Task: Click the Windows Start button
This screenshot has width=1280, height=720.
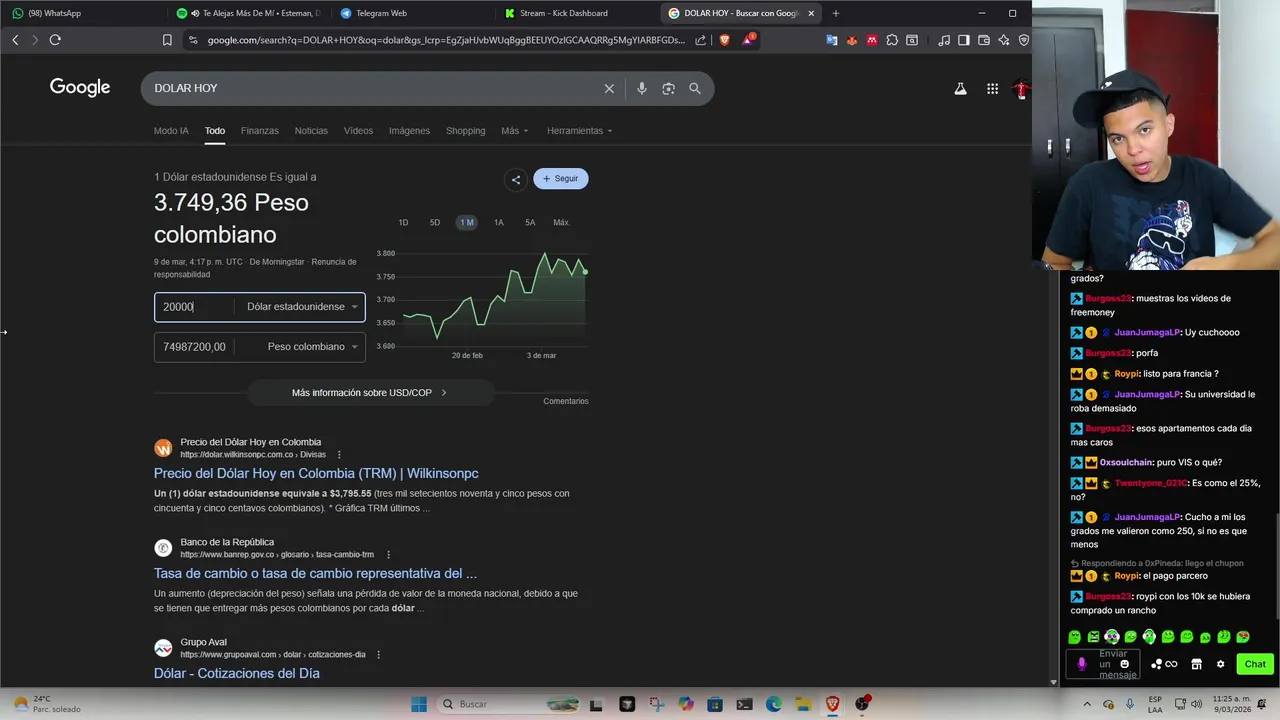Action: pyautogui.click(x=419, y=704)
